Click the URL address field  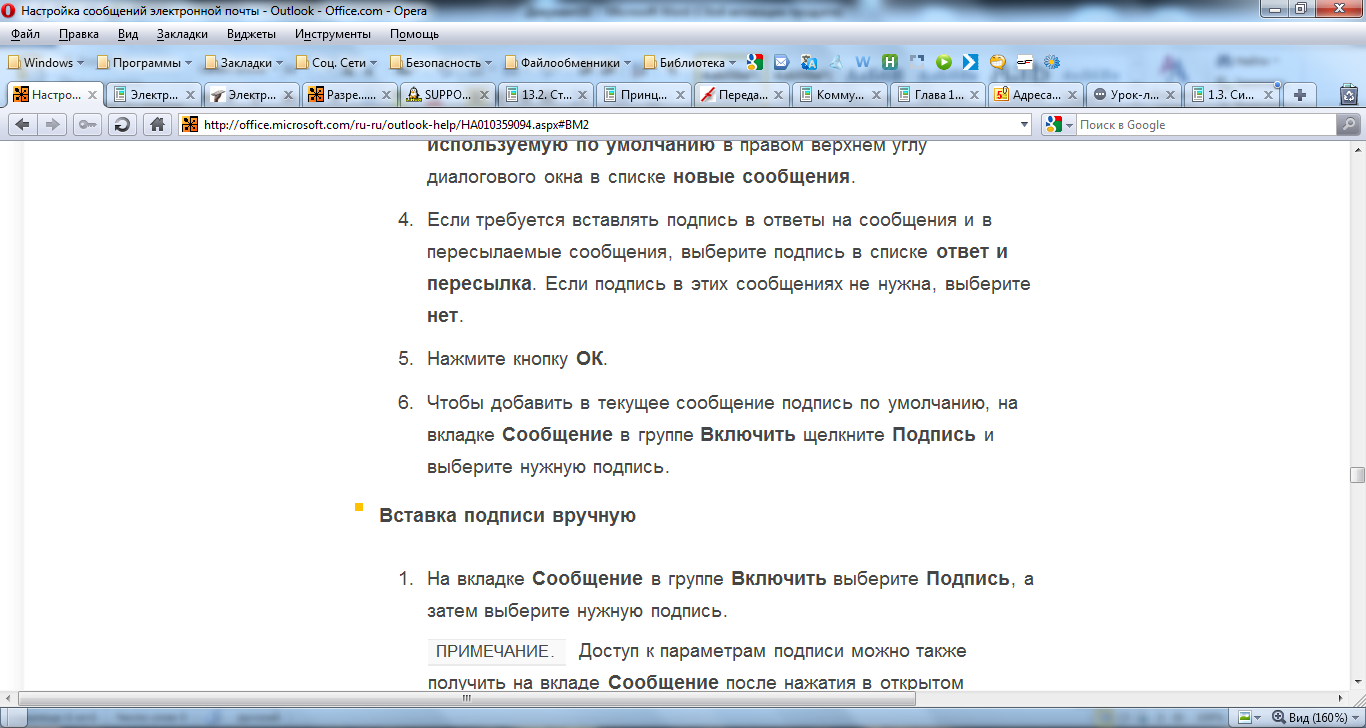point(605,125)
